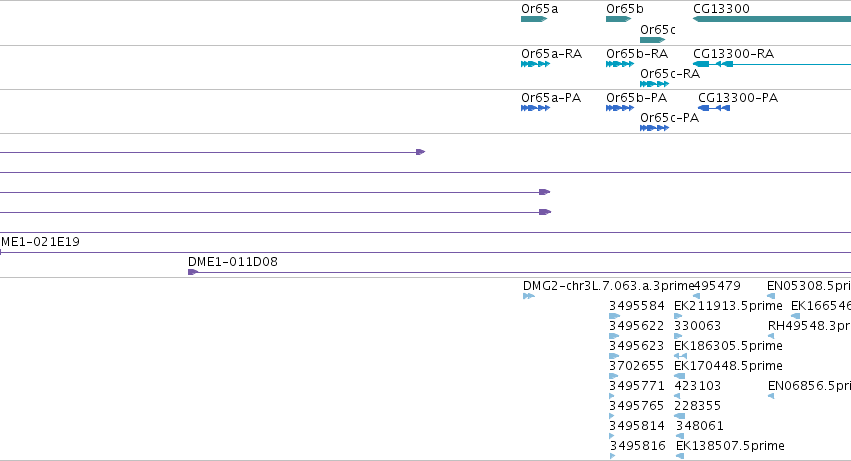This screenshot has height=461, width=851.
Task: Select the DME1-011D08 clone label
Action: click(233, 262)
